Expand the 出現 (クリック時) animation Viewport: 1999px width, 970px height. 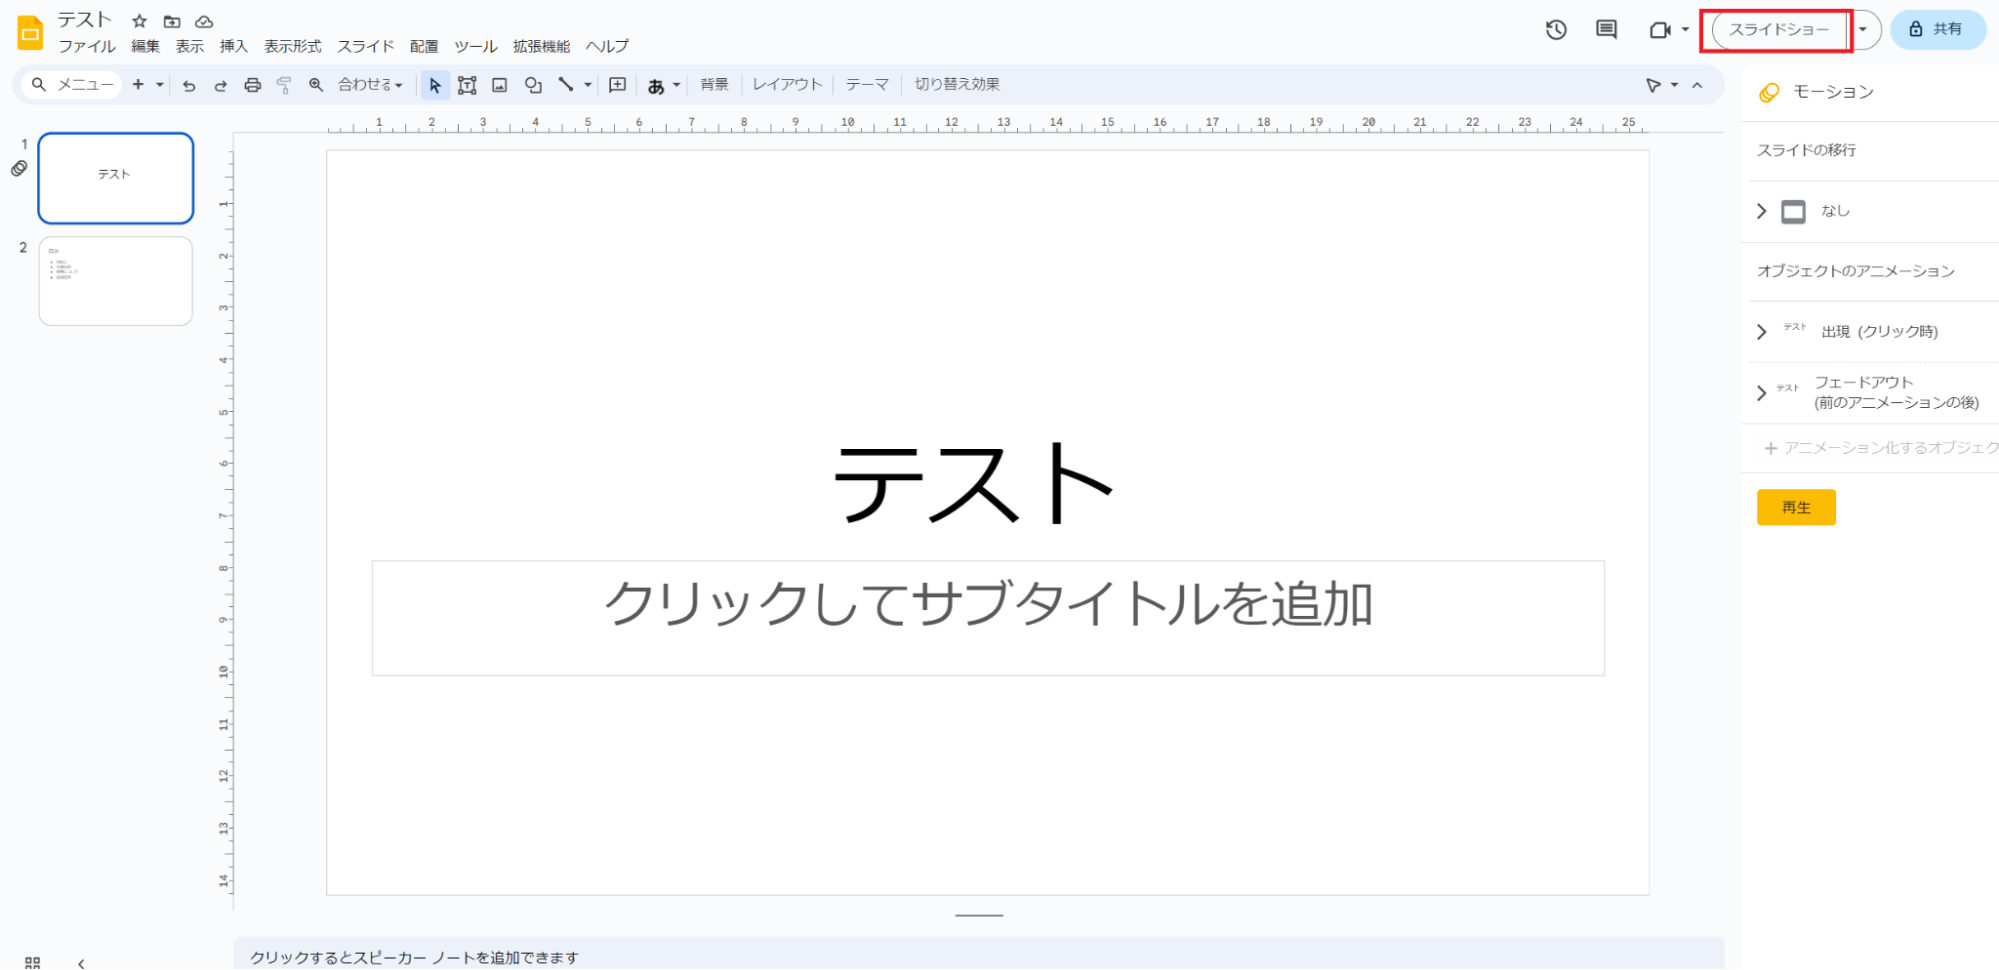point(1762,332)
